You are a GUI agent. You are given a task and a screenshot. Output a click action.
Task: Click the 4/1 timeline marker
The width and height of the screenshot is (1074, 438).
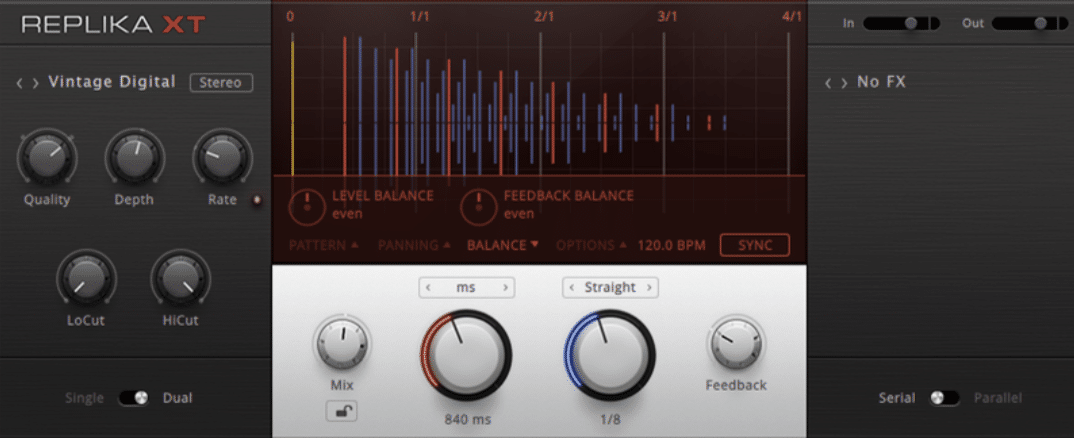[x=792, y=16]
